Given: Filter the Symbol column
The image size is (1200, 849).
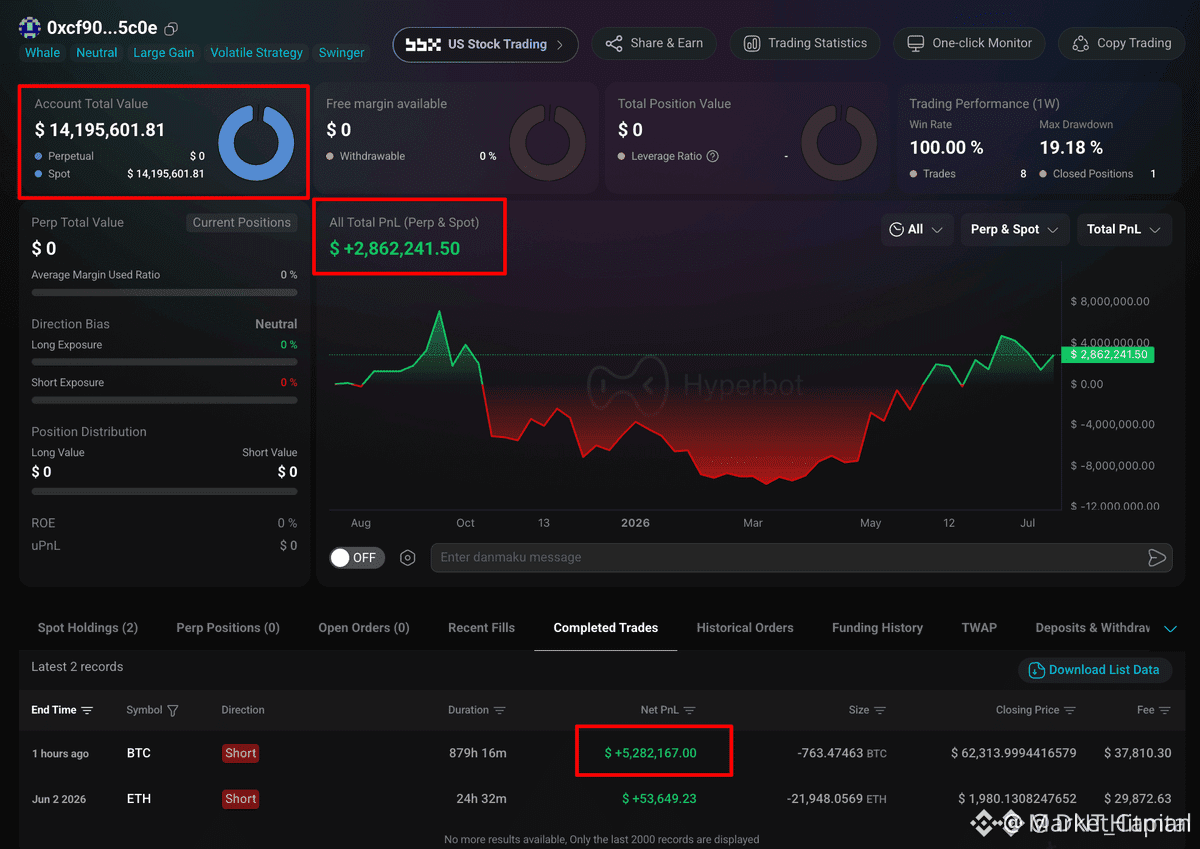Looking at the screenshot, I should pyautogui.click(x=173, y=711).
